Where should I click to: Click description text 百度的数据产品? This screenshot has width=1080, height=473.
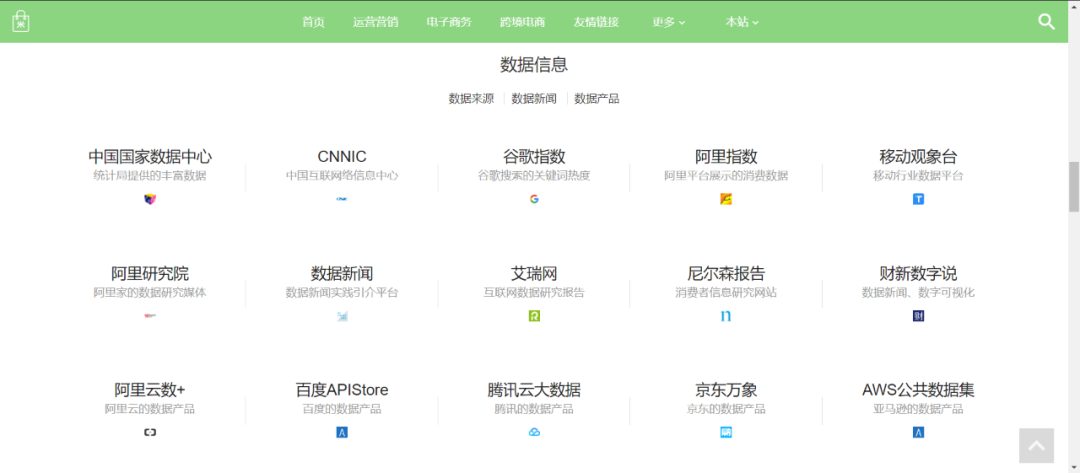pos(342,409)
